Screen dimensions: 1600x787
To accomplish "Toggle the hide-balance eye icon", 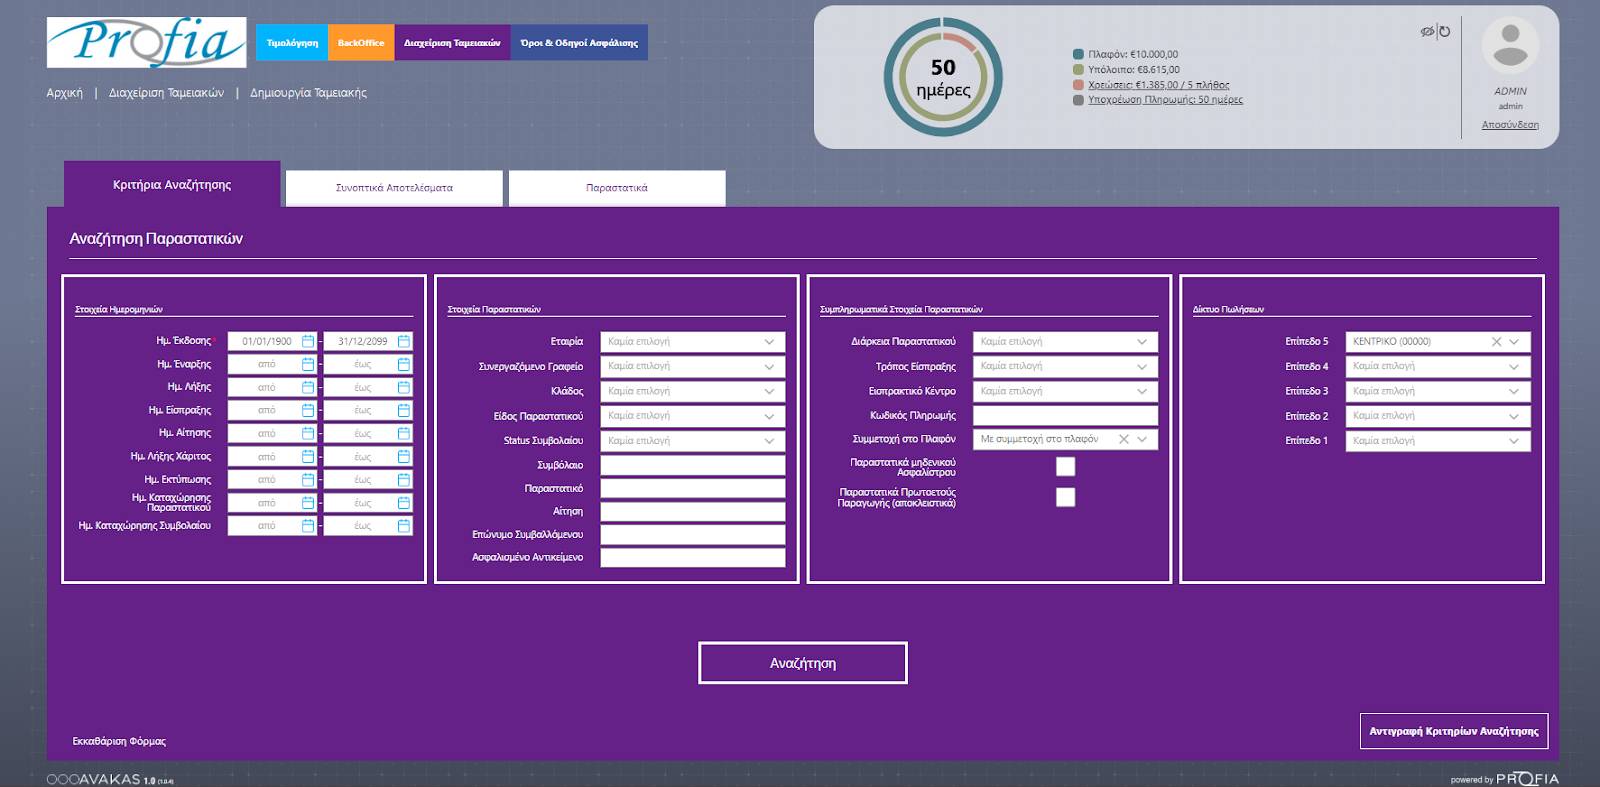I will (x=1427, y=32).
